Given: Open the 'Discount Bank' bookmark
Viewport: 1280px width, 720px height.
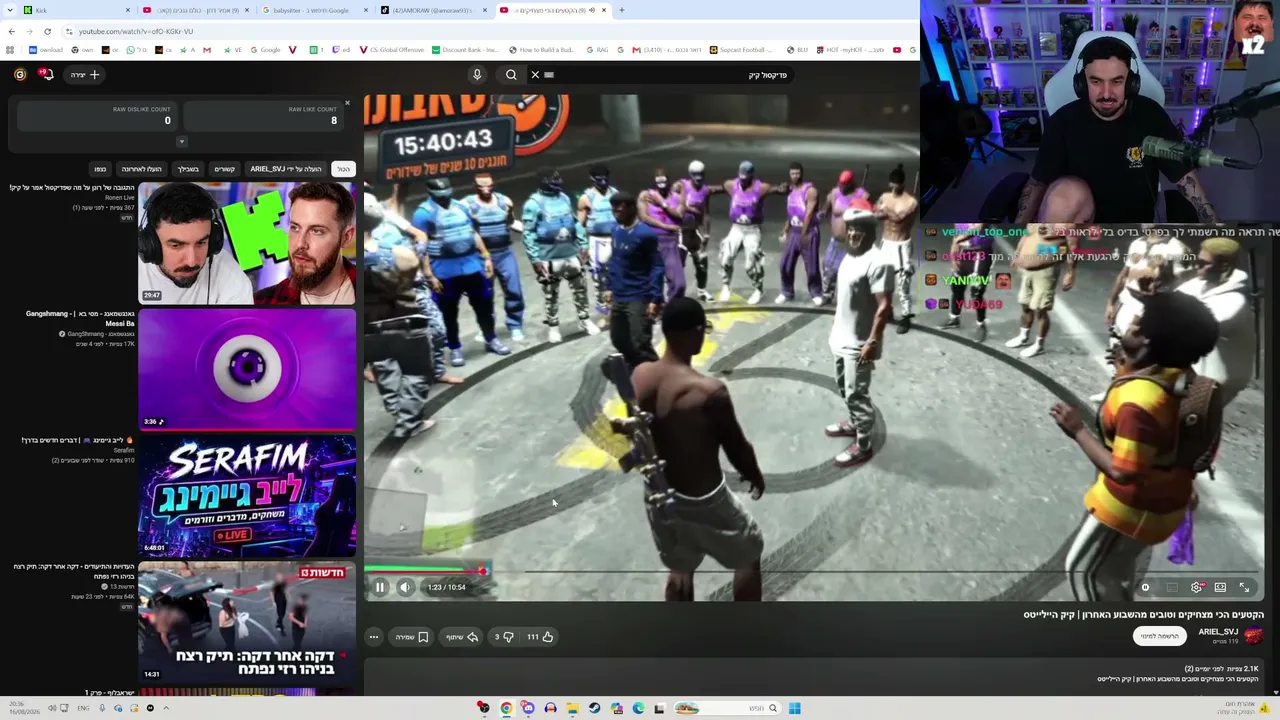Looking at the screenshot, I should [465, 50].
